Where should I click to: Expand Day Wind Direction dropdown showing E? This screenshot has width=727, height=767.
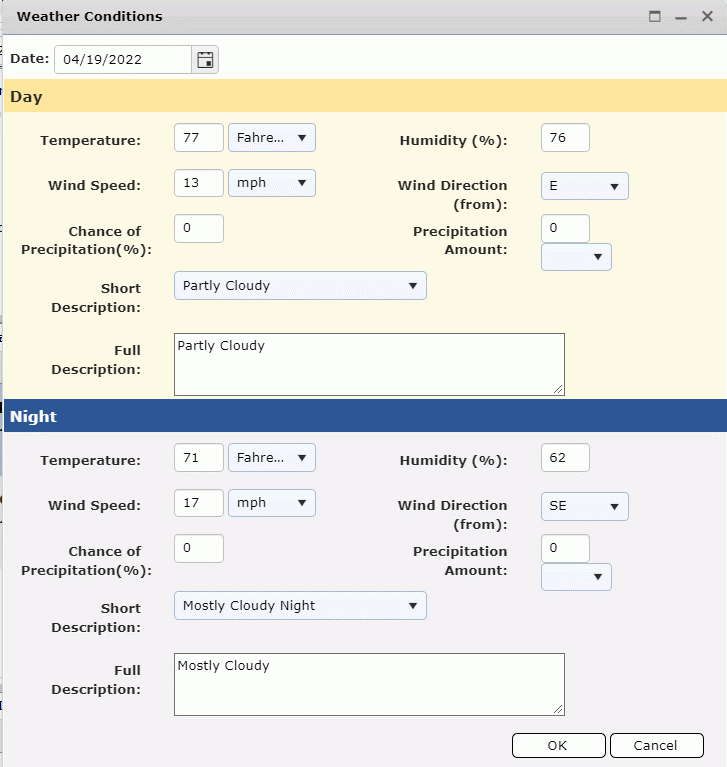[x=585, y=186]
